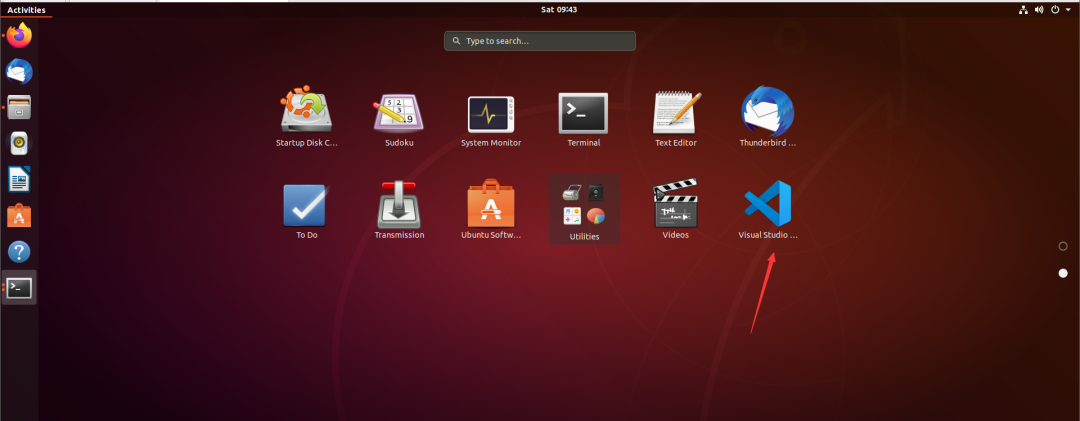Select second app grid page indicator
The image size is (1080, 421).
(1063, 273)
